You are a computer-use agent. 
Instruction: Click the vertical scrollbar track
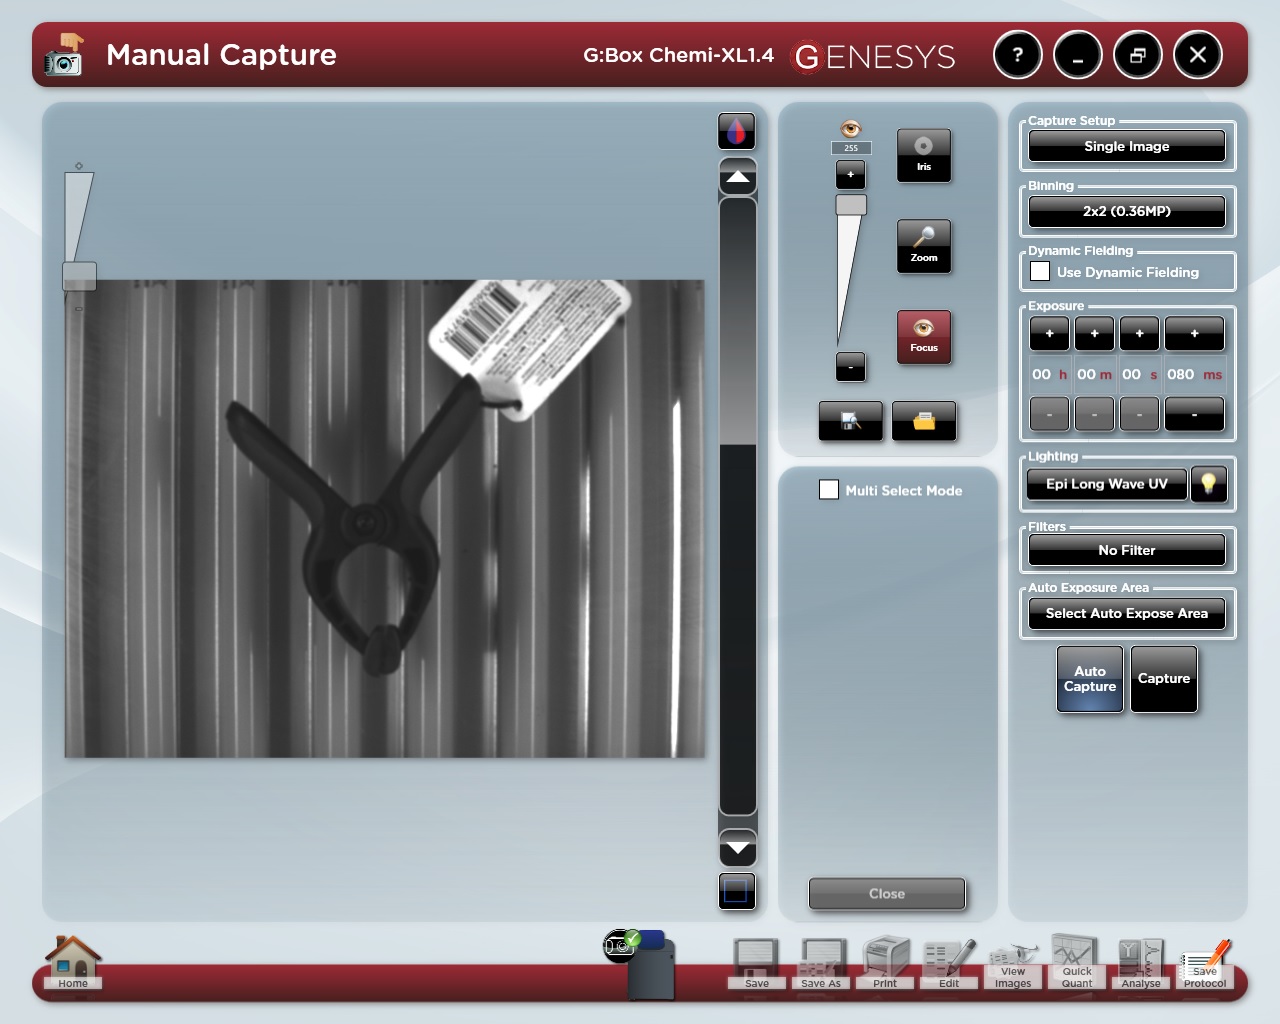pyautogui.click(x=738, y=506)
